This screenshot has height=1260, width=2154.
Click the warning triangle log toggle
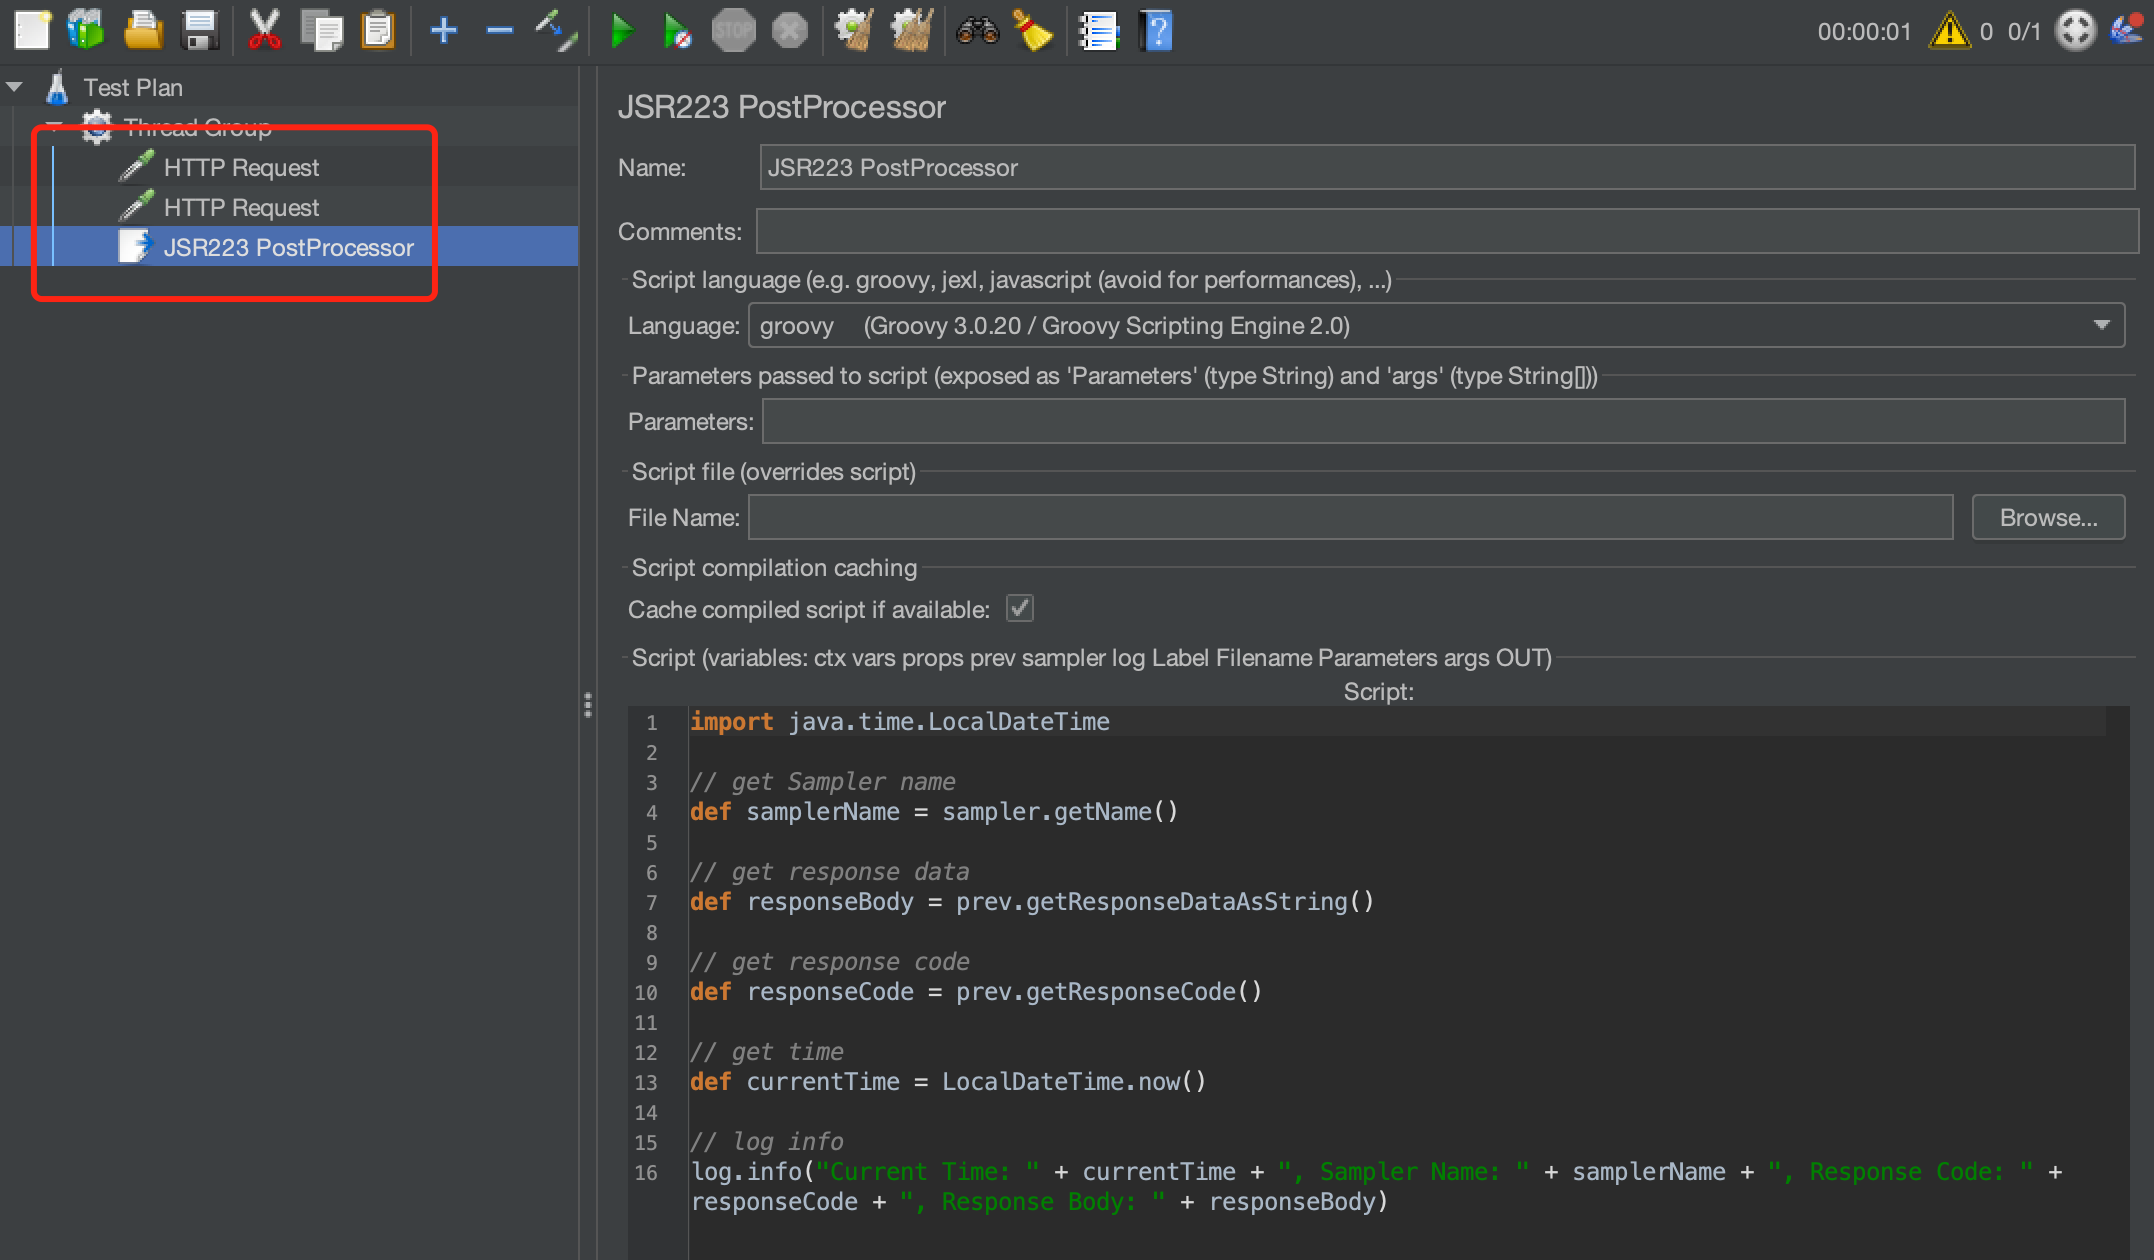pyautogui.click(x=1949, y=31)
